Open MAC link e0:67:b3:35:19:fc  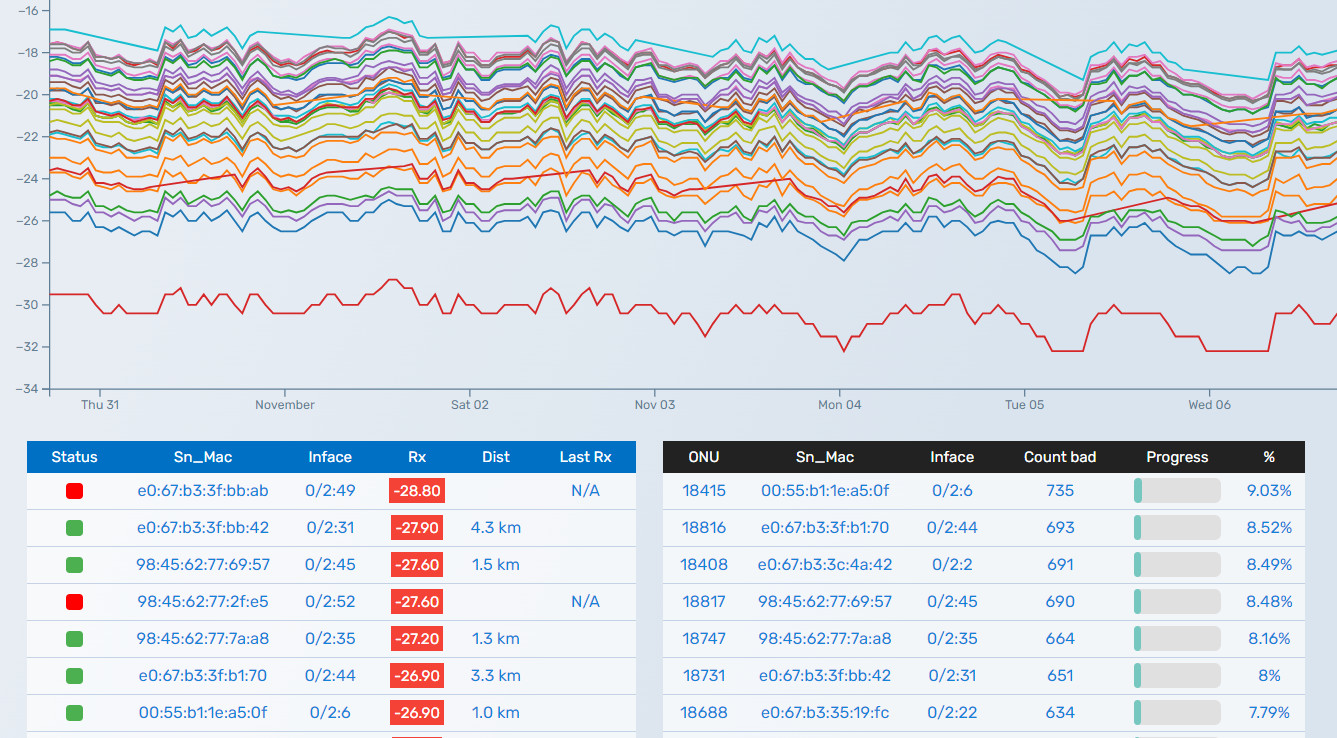825,713
